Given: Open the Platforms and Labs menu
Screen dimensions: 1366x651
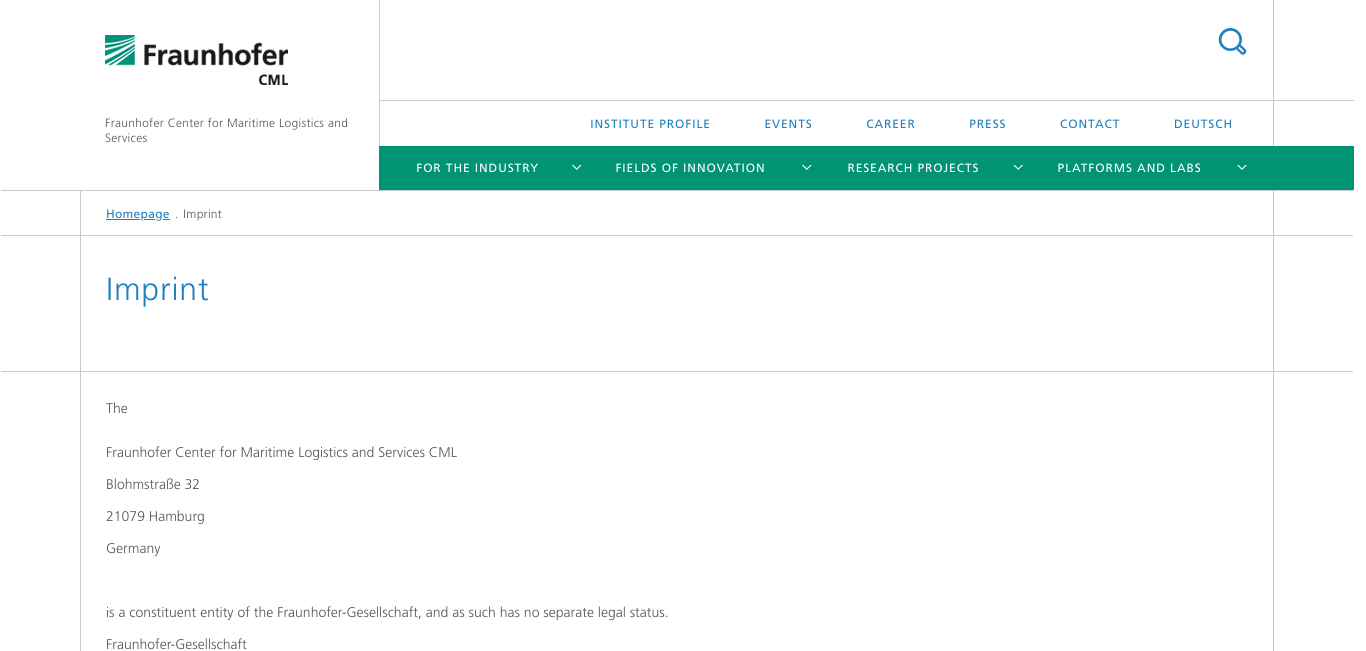Looking at the screenshot, I should (1129, 168).
